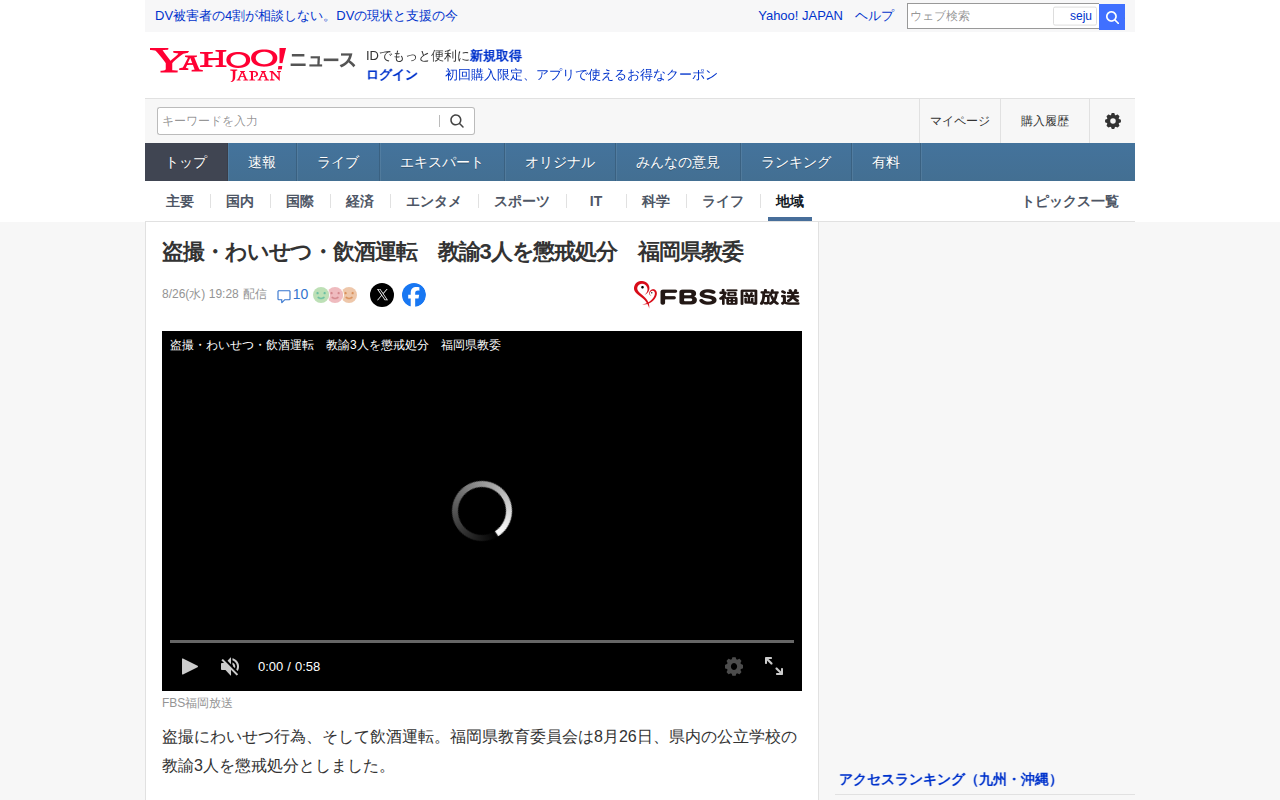The image size is (1280, 800).
Task: Open the ライフ category
Action: 723,201
